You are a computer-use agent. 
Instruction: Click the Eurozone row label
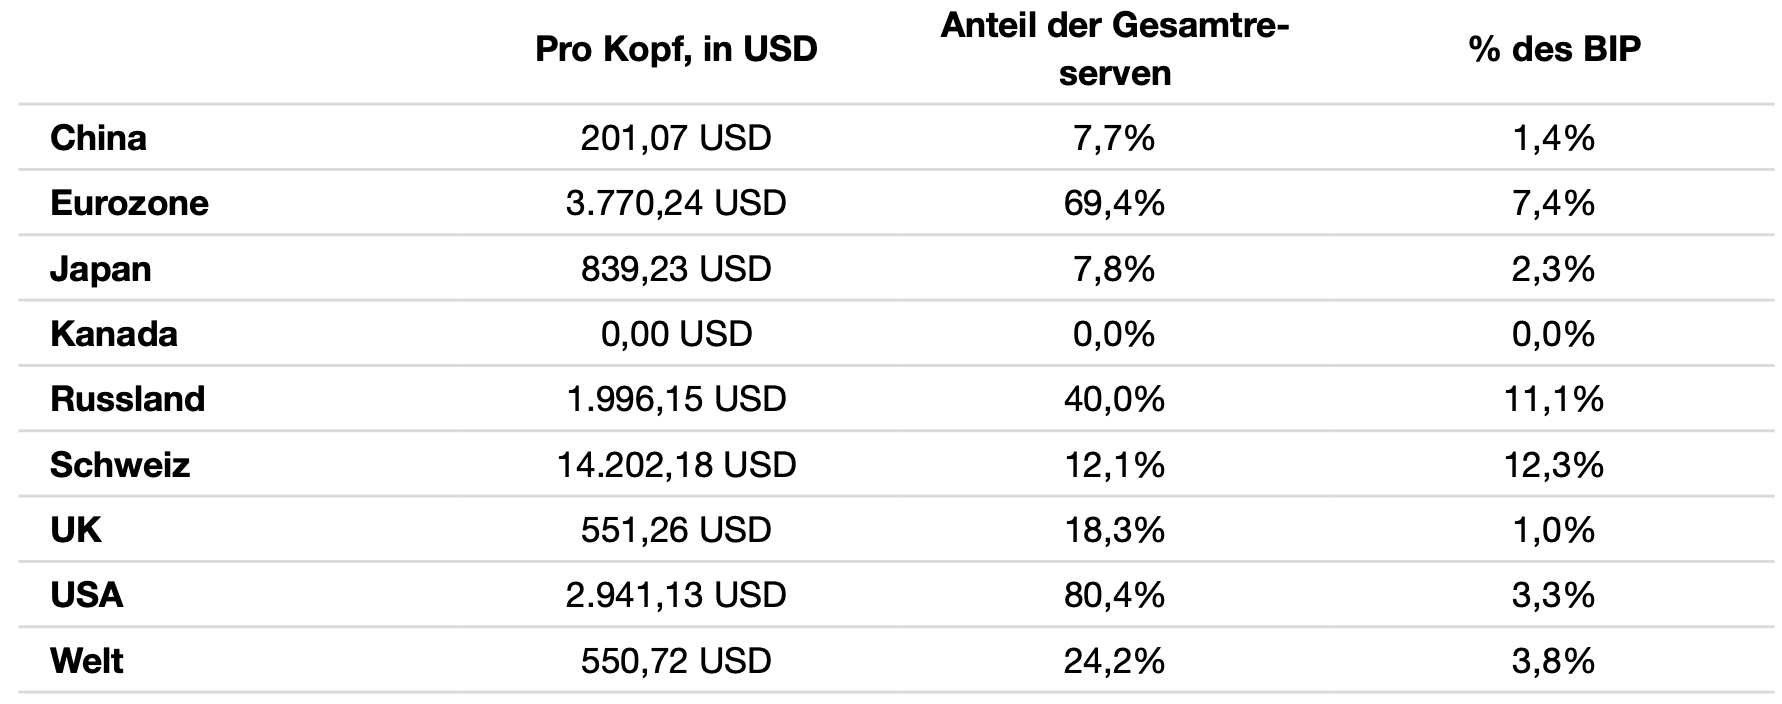[x=129, y=204]
